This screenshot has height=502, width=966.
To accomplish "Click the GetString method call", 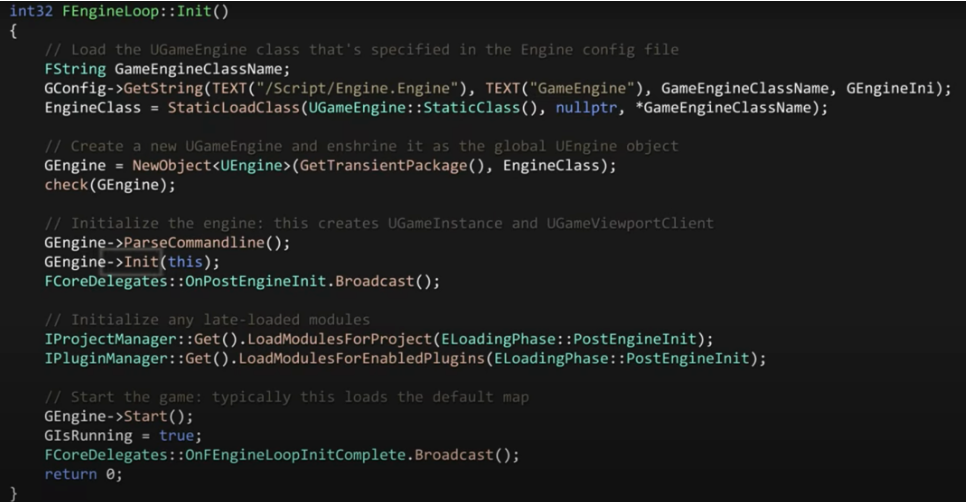I will [149, 88].
